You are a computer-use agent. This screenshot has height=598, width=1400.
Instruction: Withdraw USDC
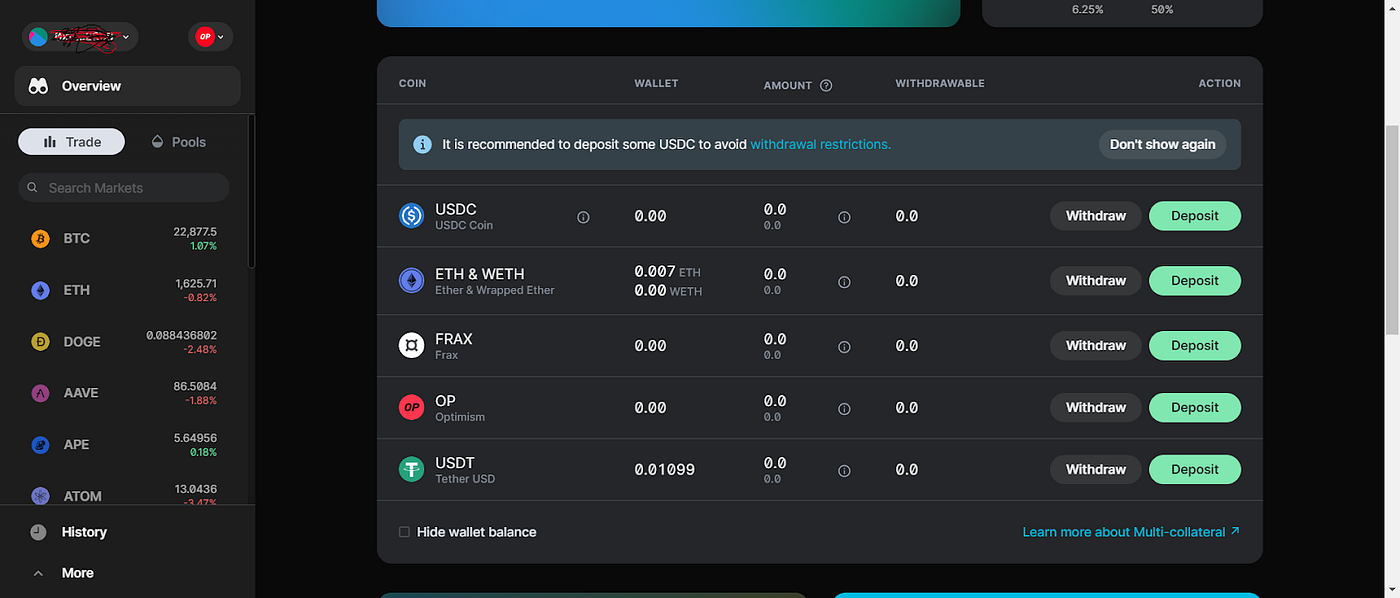click(1095, 216)
